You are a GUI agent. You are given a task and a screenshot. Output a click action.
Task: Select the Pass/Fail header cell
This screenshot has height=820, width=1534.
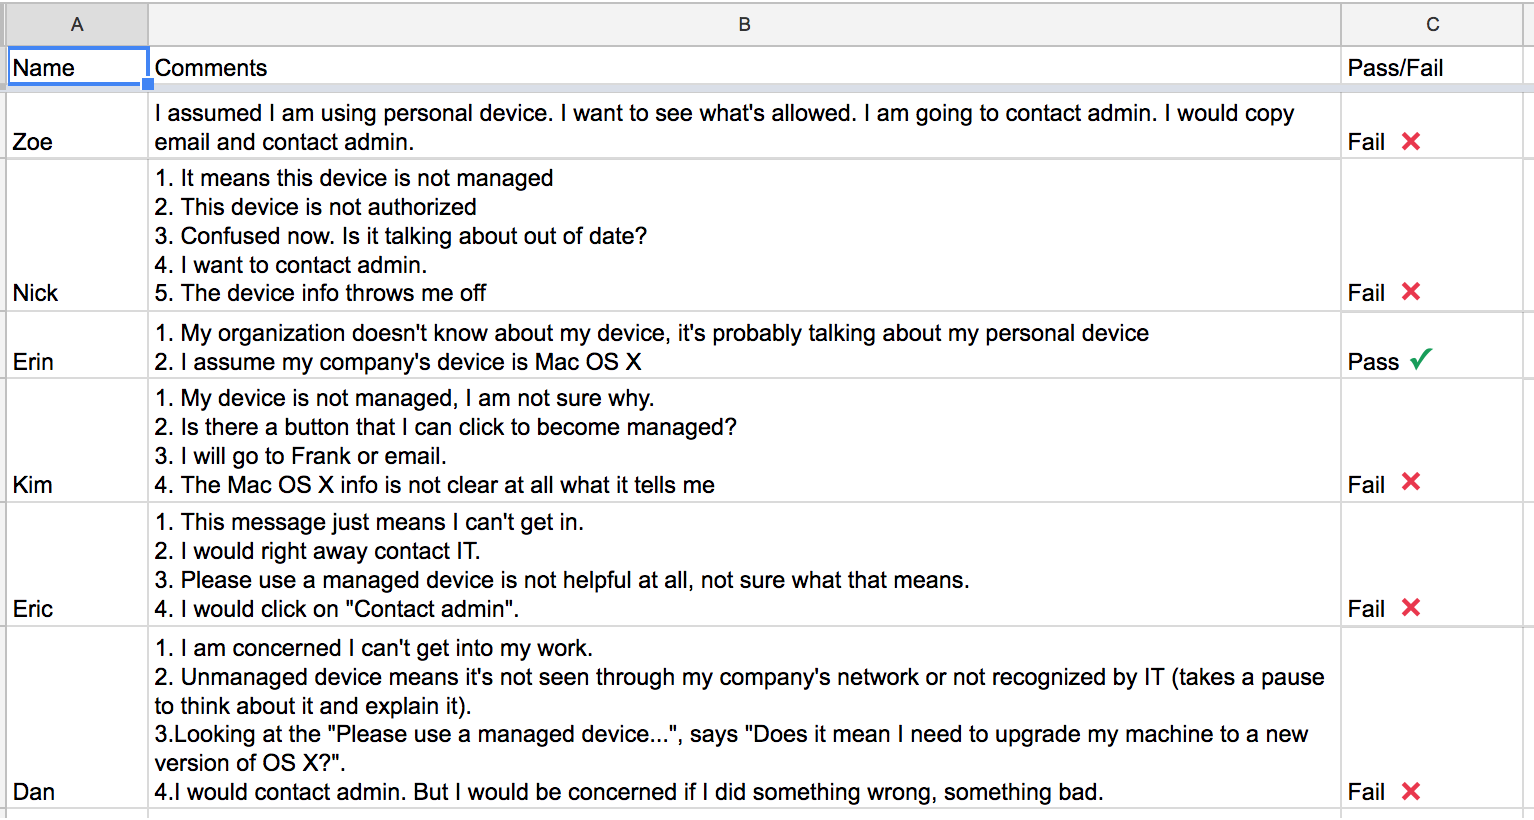pos(1432,67)
